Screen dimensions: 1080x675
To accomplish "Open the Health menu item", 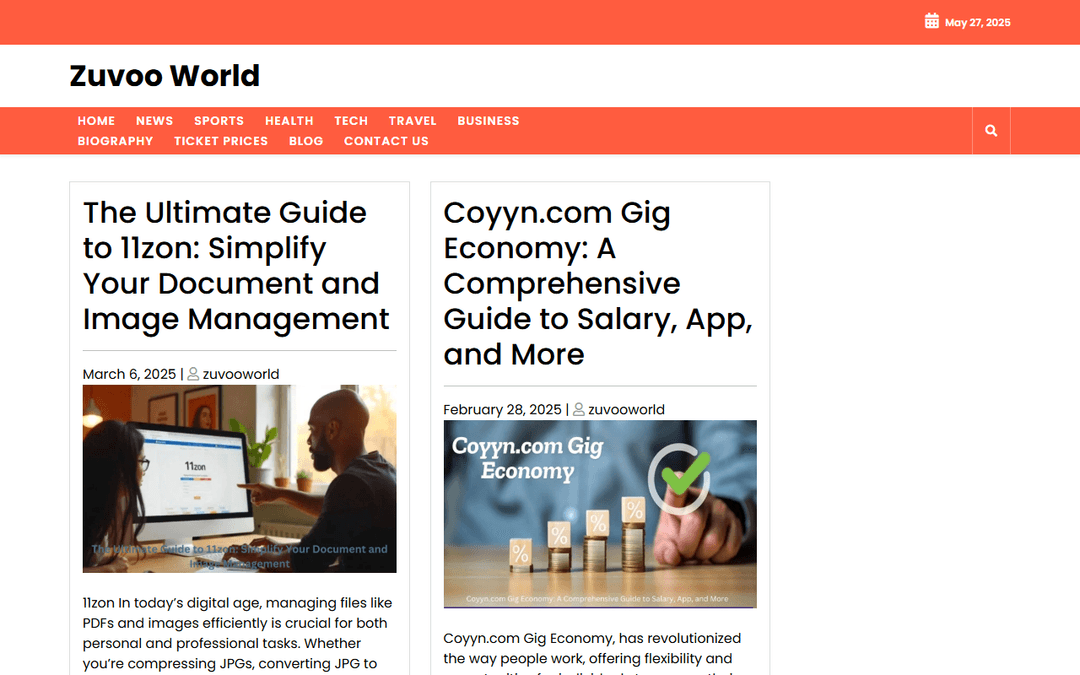I will click(289, 121).
